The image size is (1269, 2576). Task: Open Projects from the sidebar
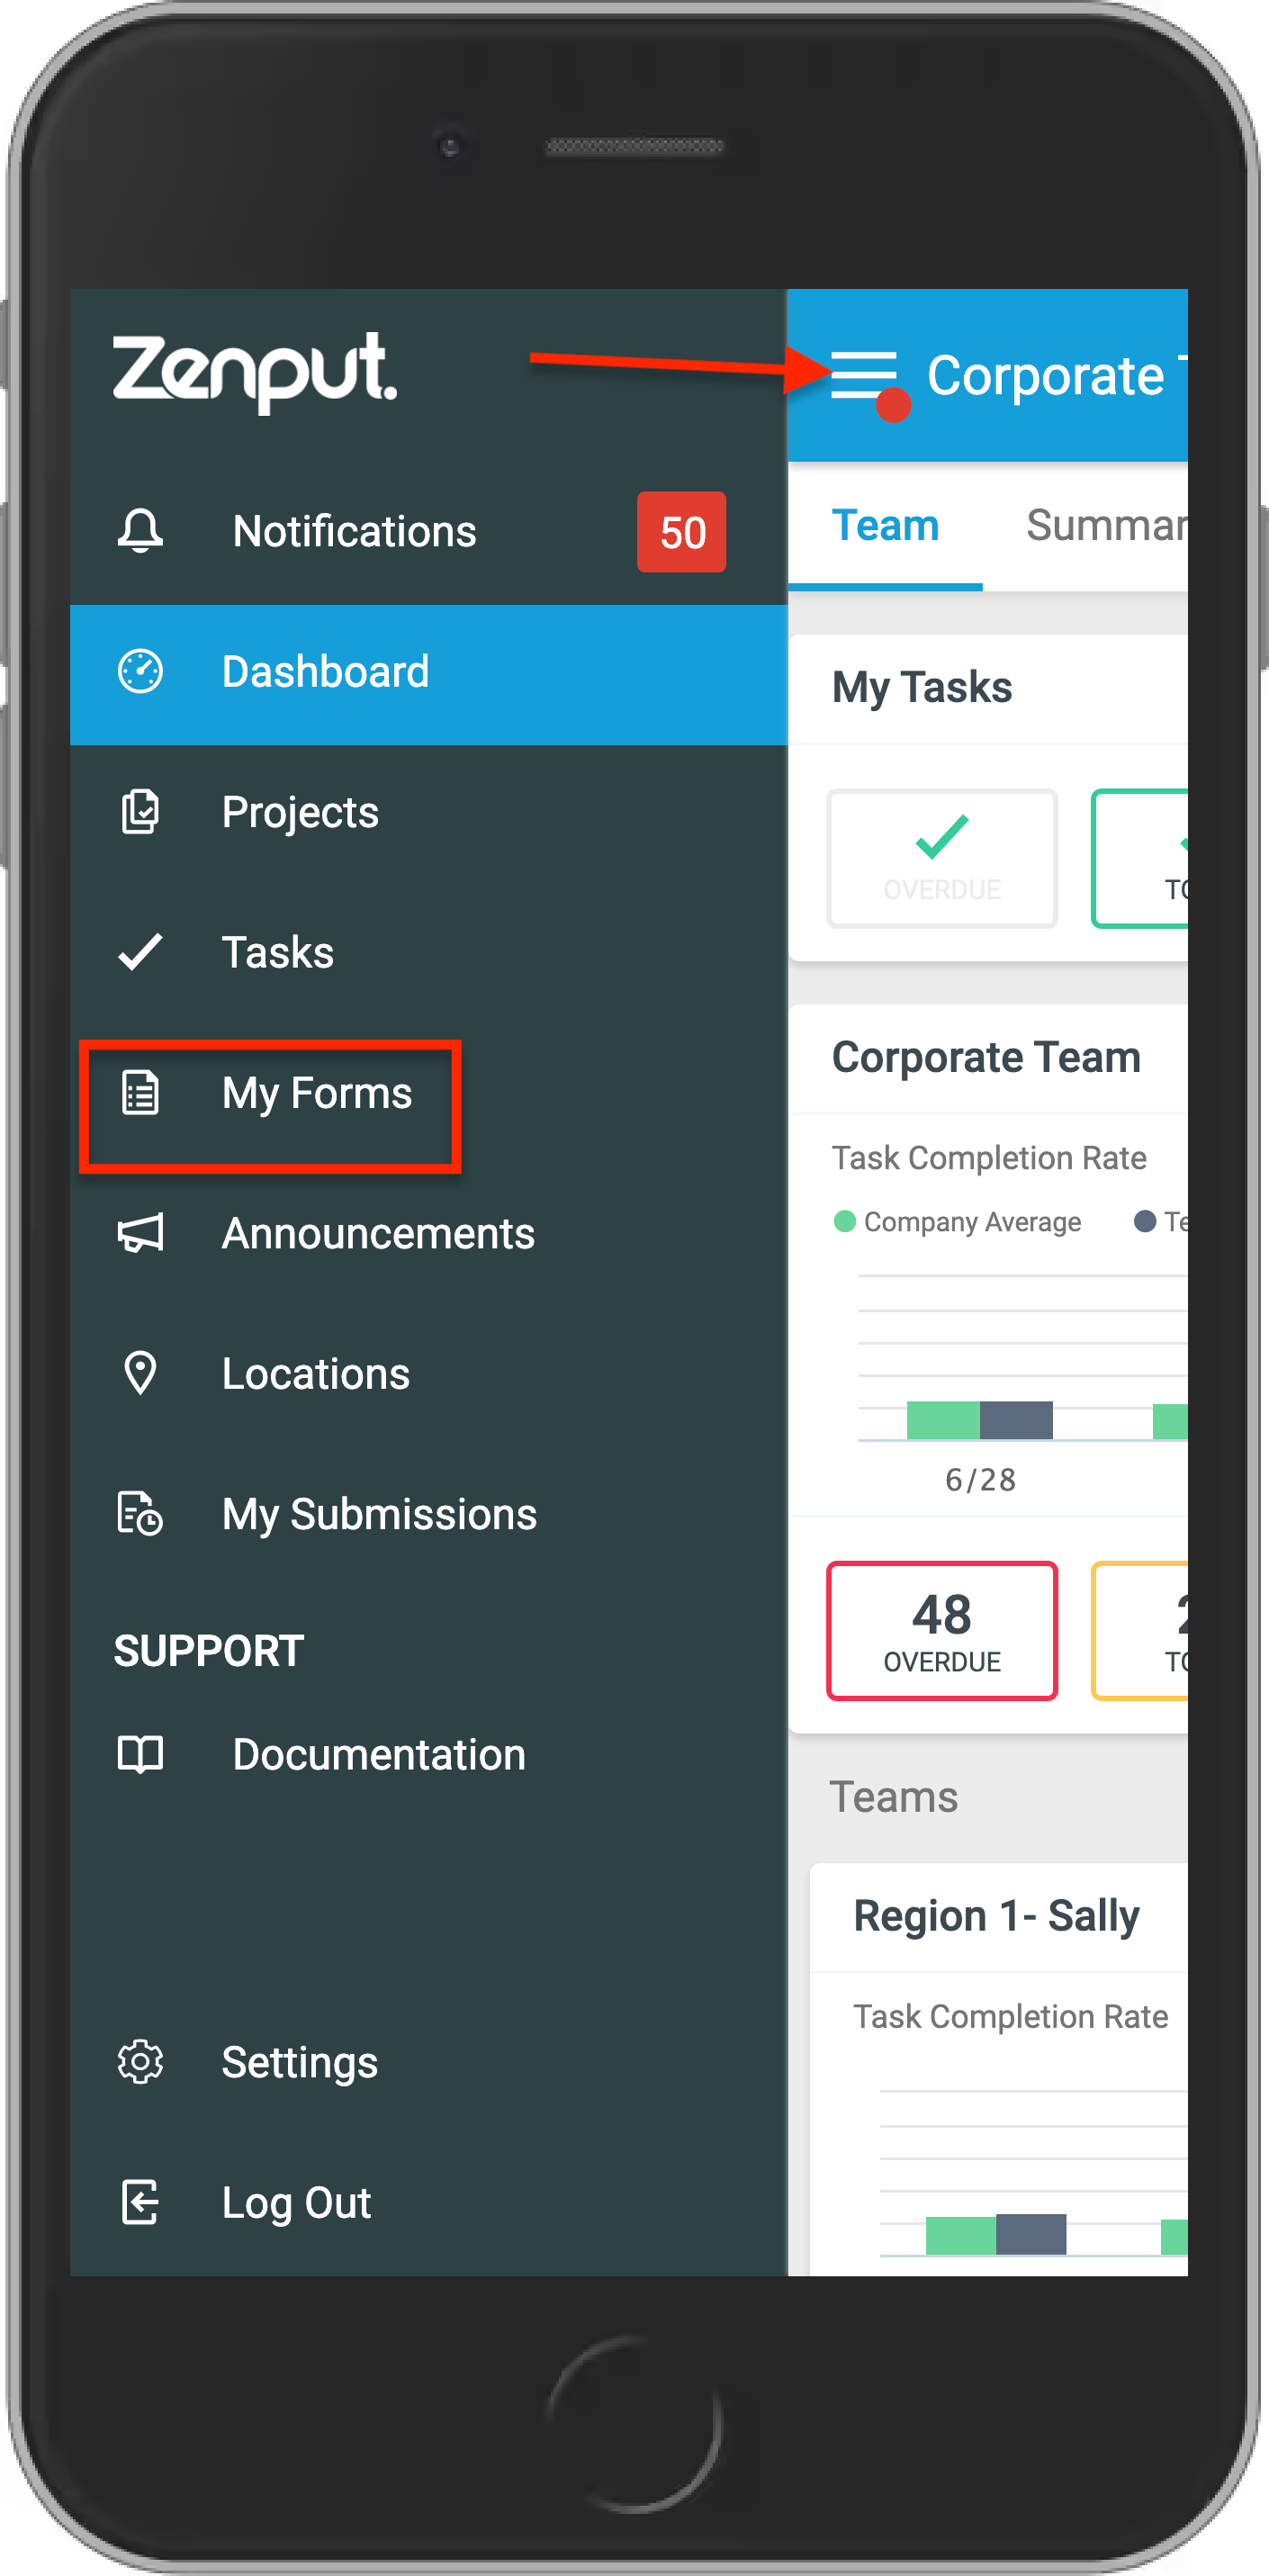428,813
